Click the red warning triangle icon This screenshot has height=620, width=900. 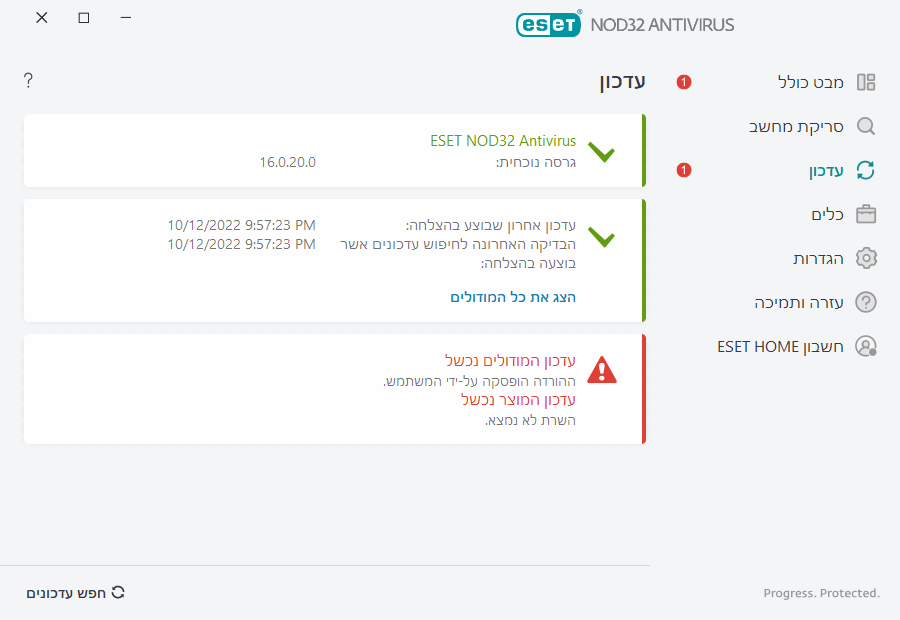coord(602,370)
